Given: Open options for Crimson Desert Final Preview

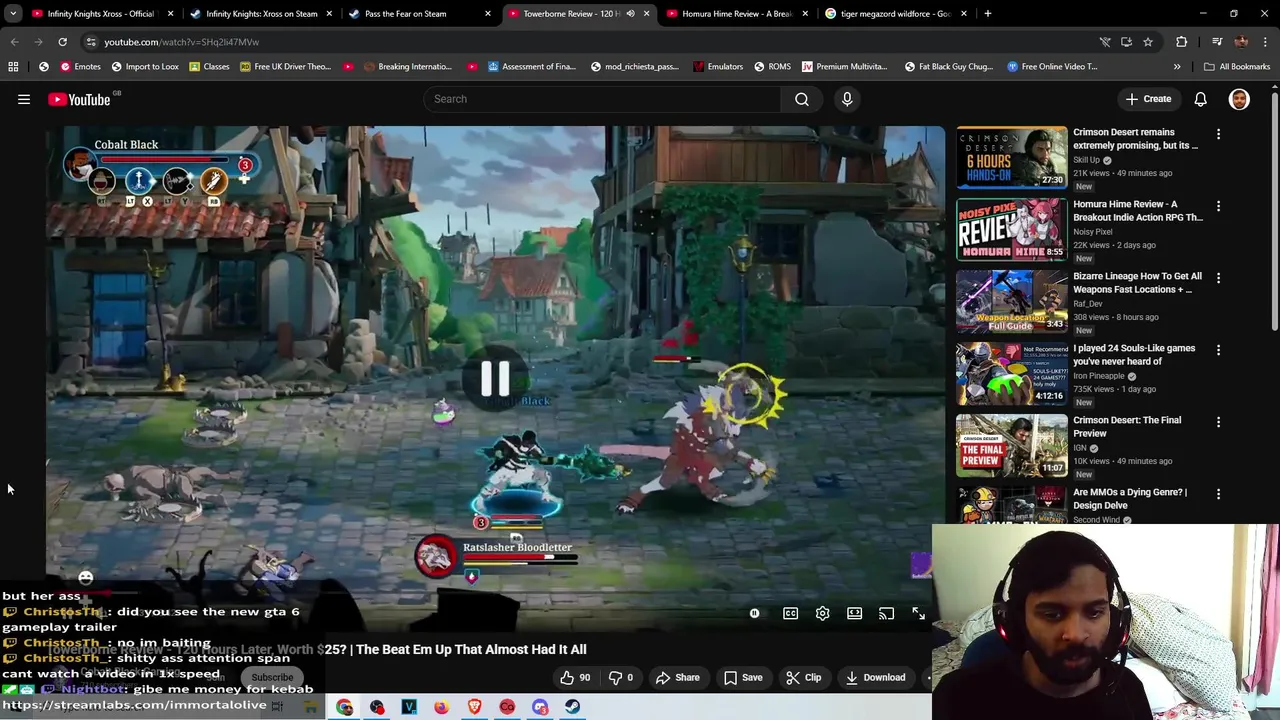Looking at the screenshot, I should point(1218,422).
